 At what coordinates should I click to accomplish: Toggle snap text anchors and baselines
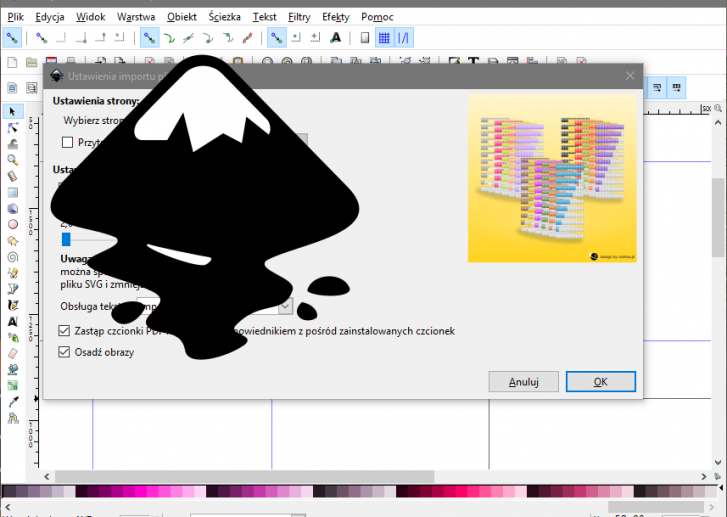335,38
